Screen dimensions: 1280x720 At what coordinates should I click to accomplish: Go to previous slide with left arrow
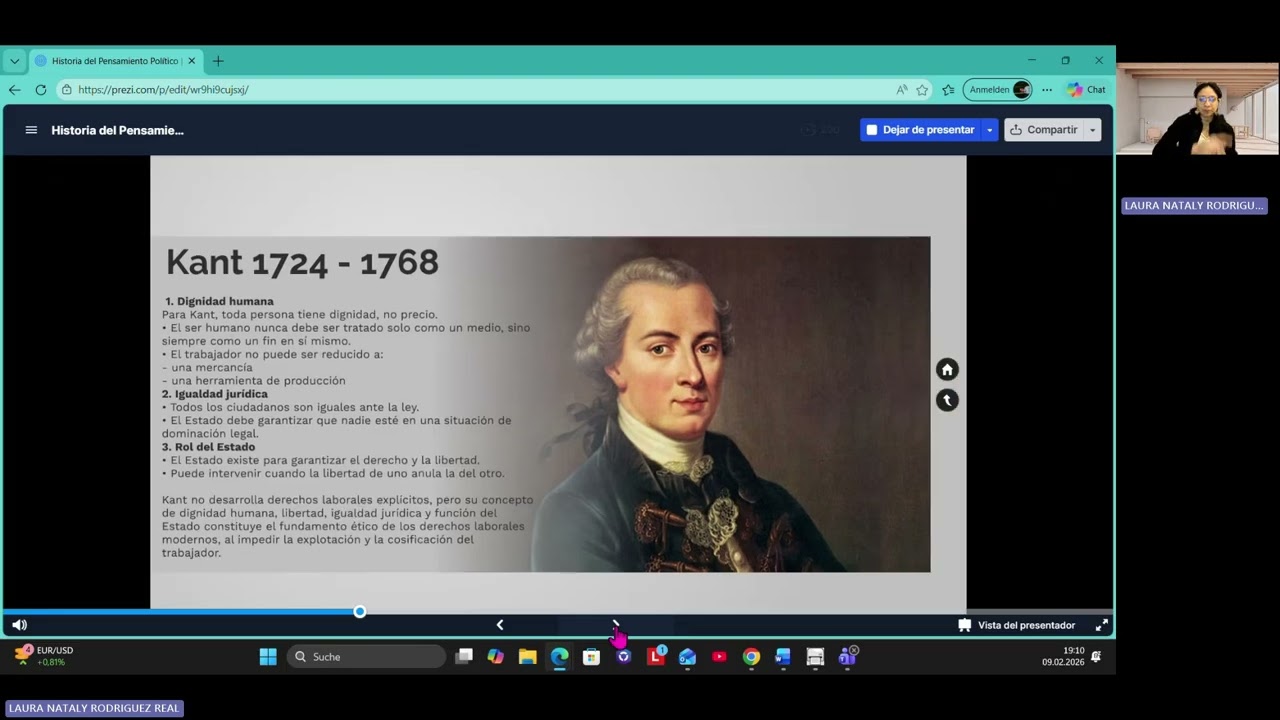pyautogui.click(x=500, y=625)
